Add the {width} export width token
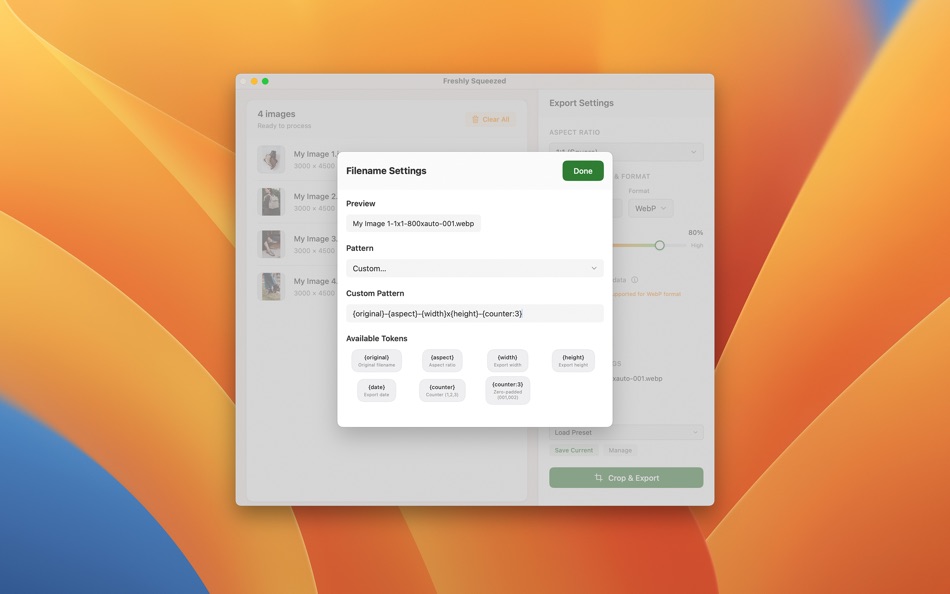Screen dimensions: 950x594 (x=506, y=360)
